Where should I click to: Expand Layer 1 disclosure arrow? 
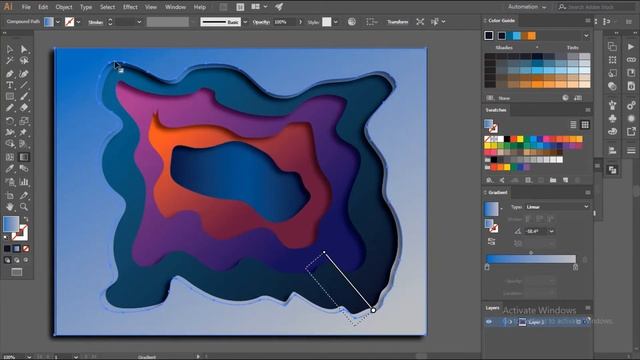[x=510, y=322]
